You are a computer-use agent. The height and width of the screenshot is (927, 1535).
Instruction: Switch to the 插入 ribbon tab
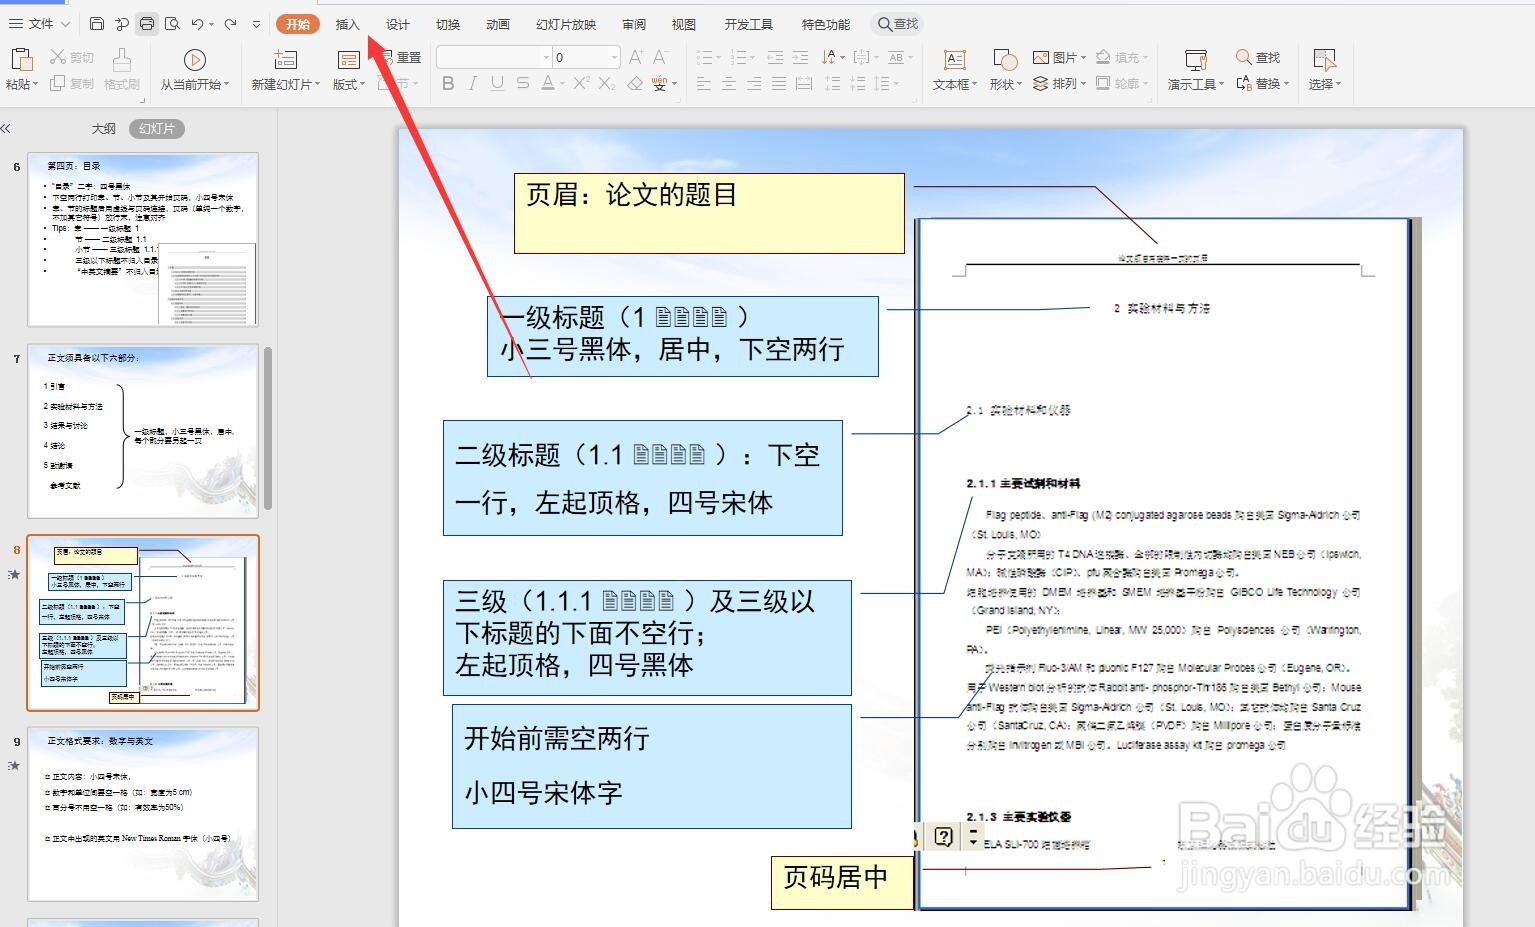[347, 23]
